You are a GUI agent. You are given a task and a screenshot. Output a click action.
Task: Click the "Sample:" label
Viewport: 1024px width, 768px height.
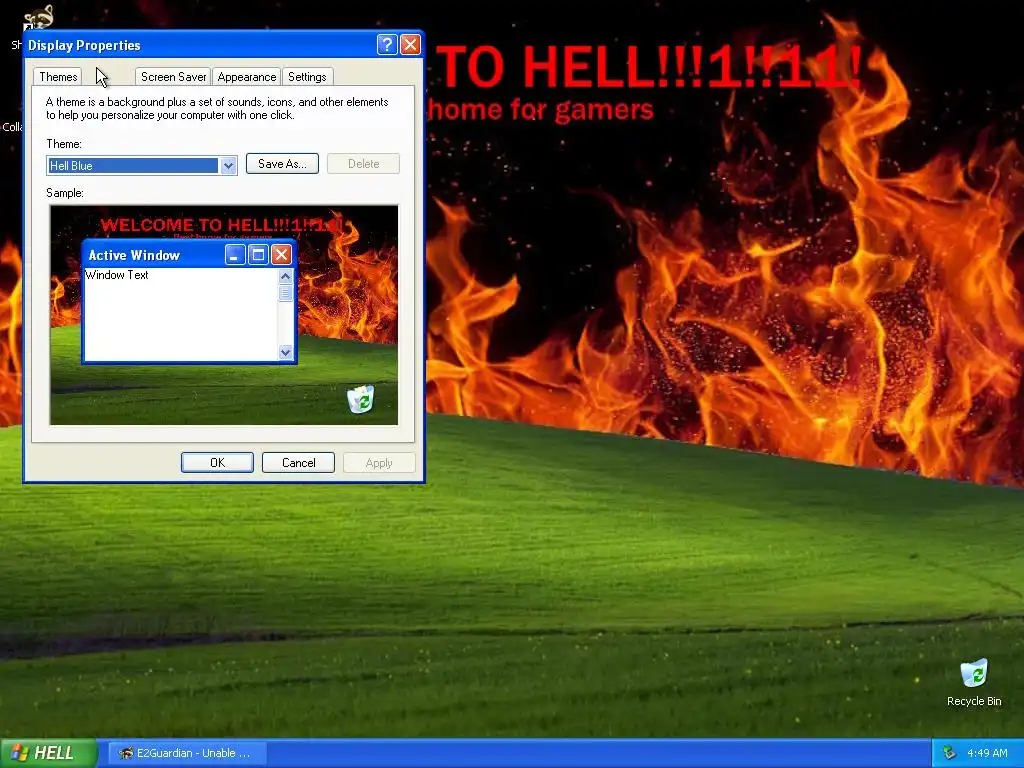(x=65, y=193)
